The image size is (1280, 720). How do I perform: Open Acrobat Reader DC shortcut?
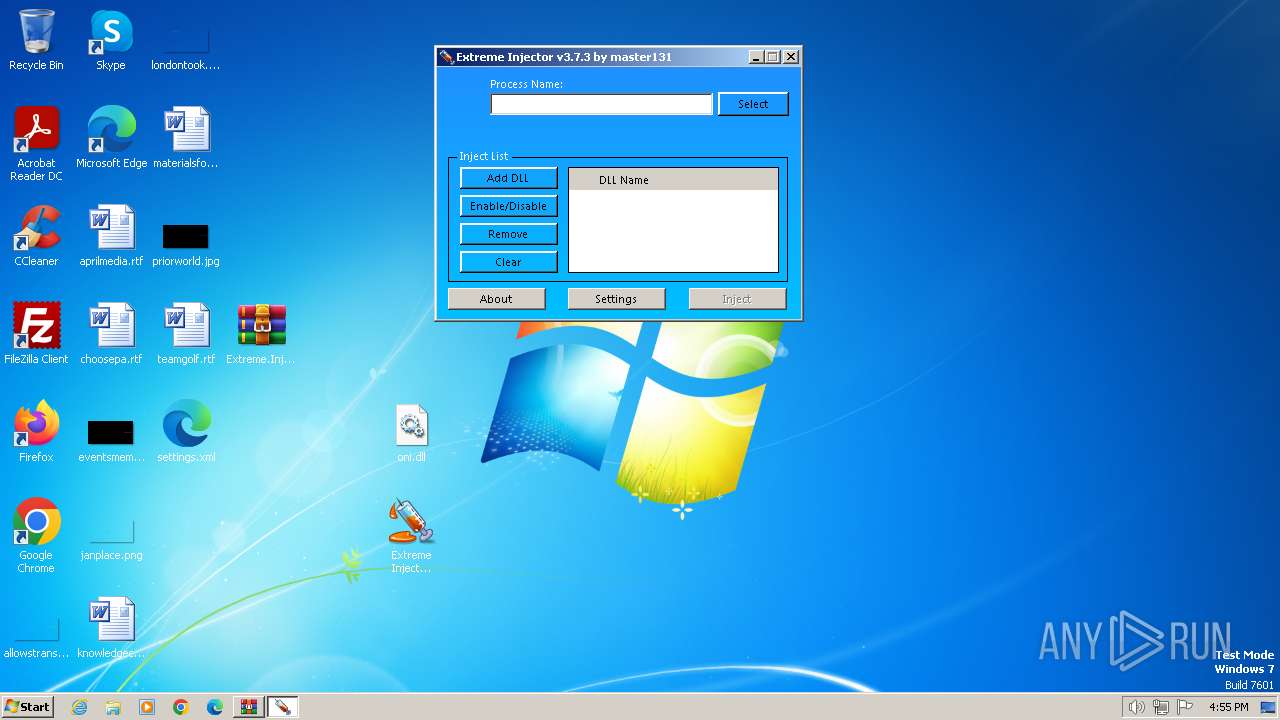point(36,145)
